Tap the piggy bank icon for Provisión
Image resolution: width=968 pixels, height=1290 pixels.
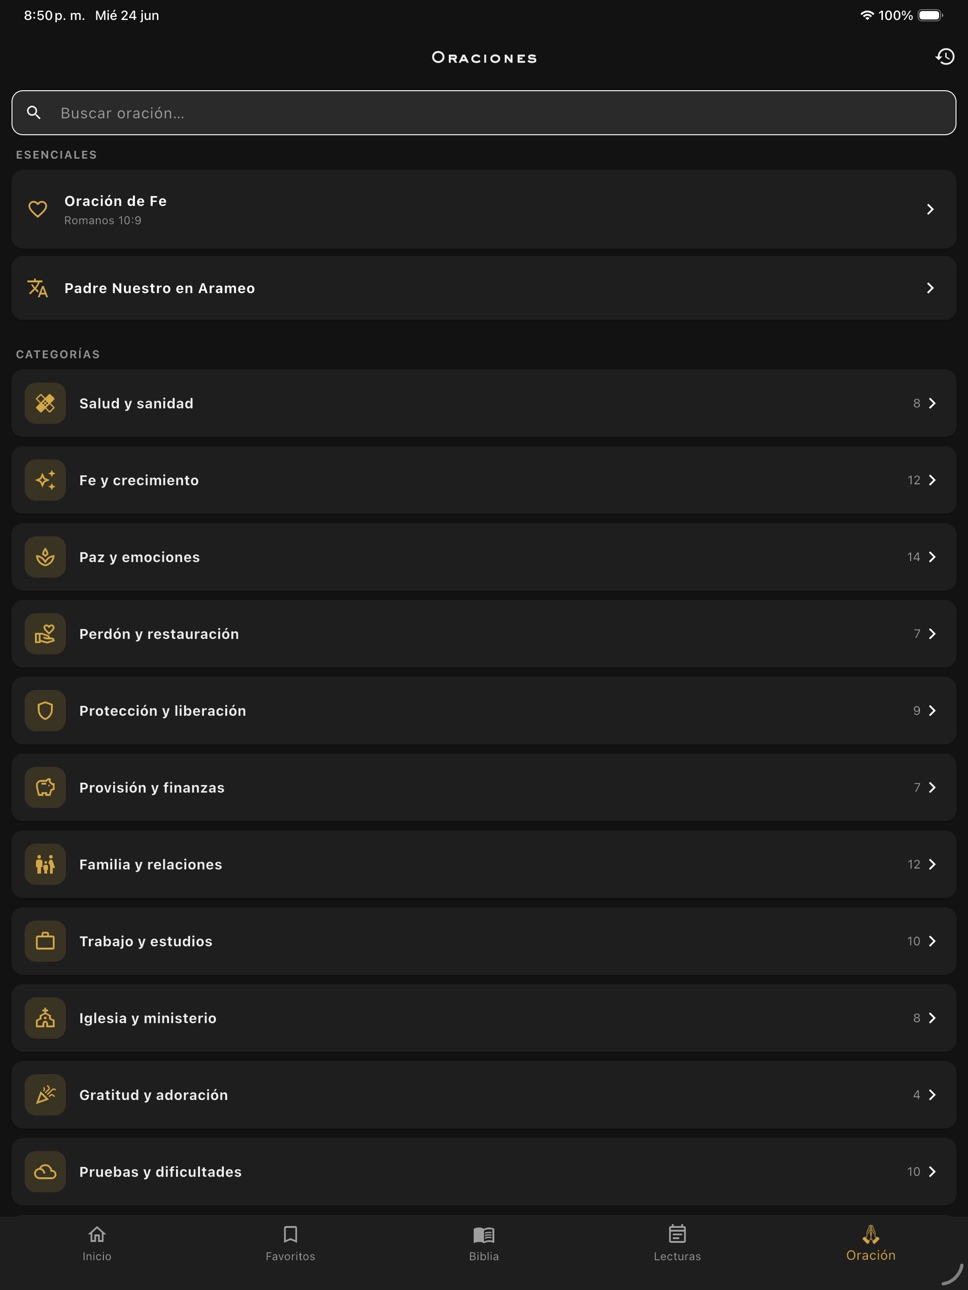point(45,788)
